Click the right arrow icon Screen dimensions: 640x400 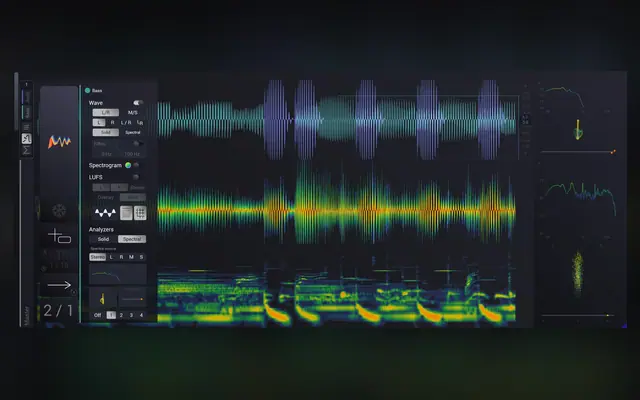pos(59,285)
